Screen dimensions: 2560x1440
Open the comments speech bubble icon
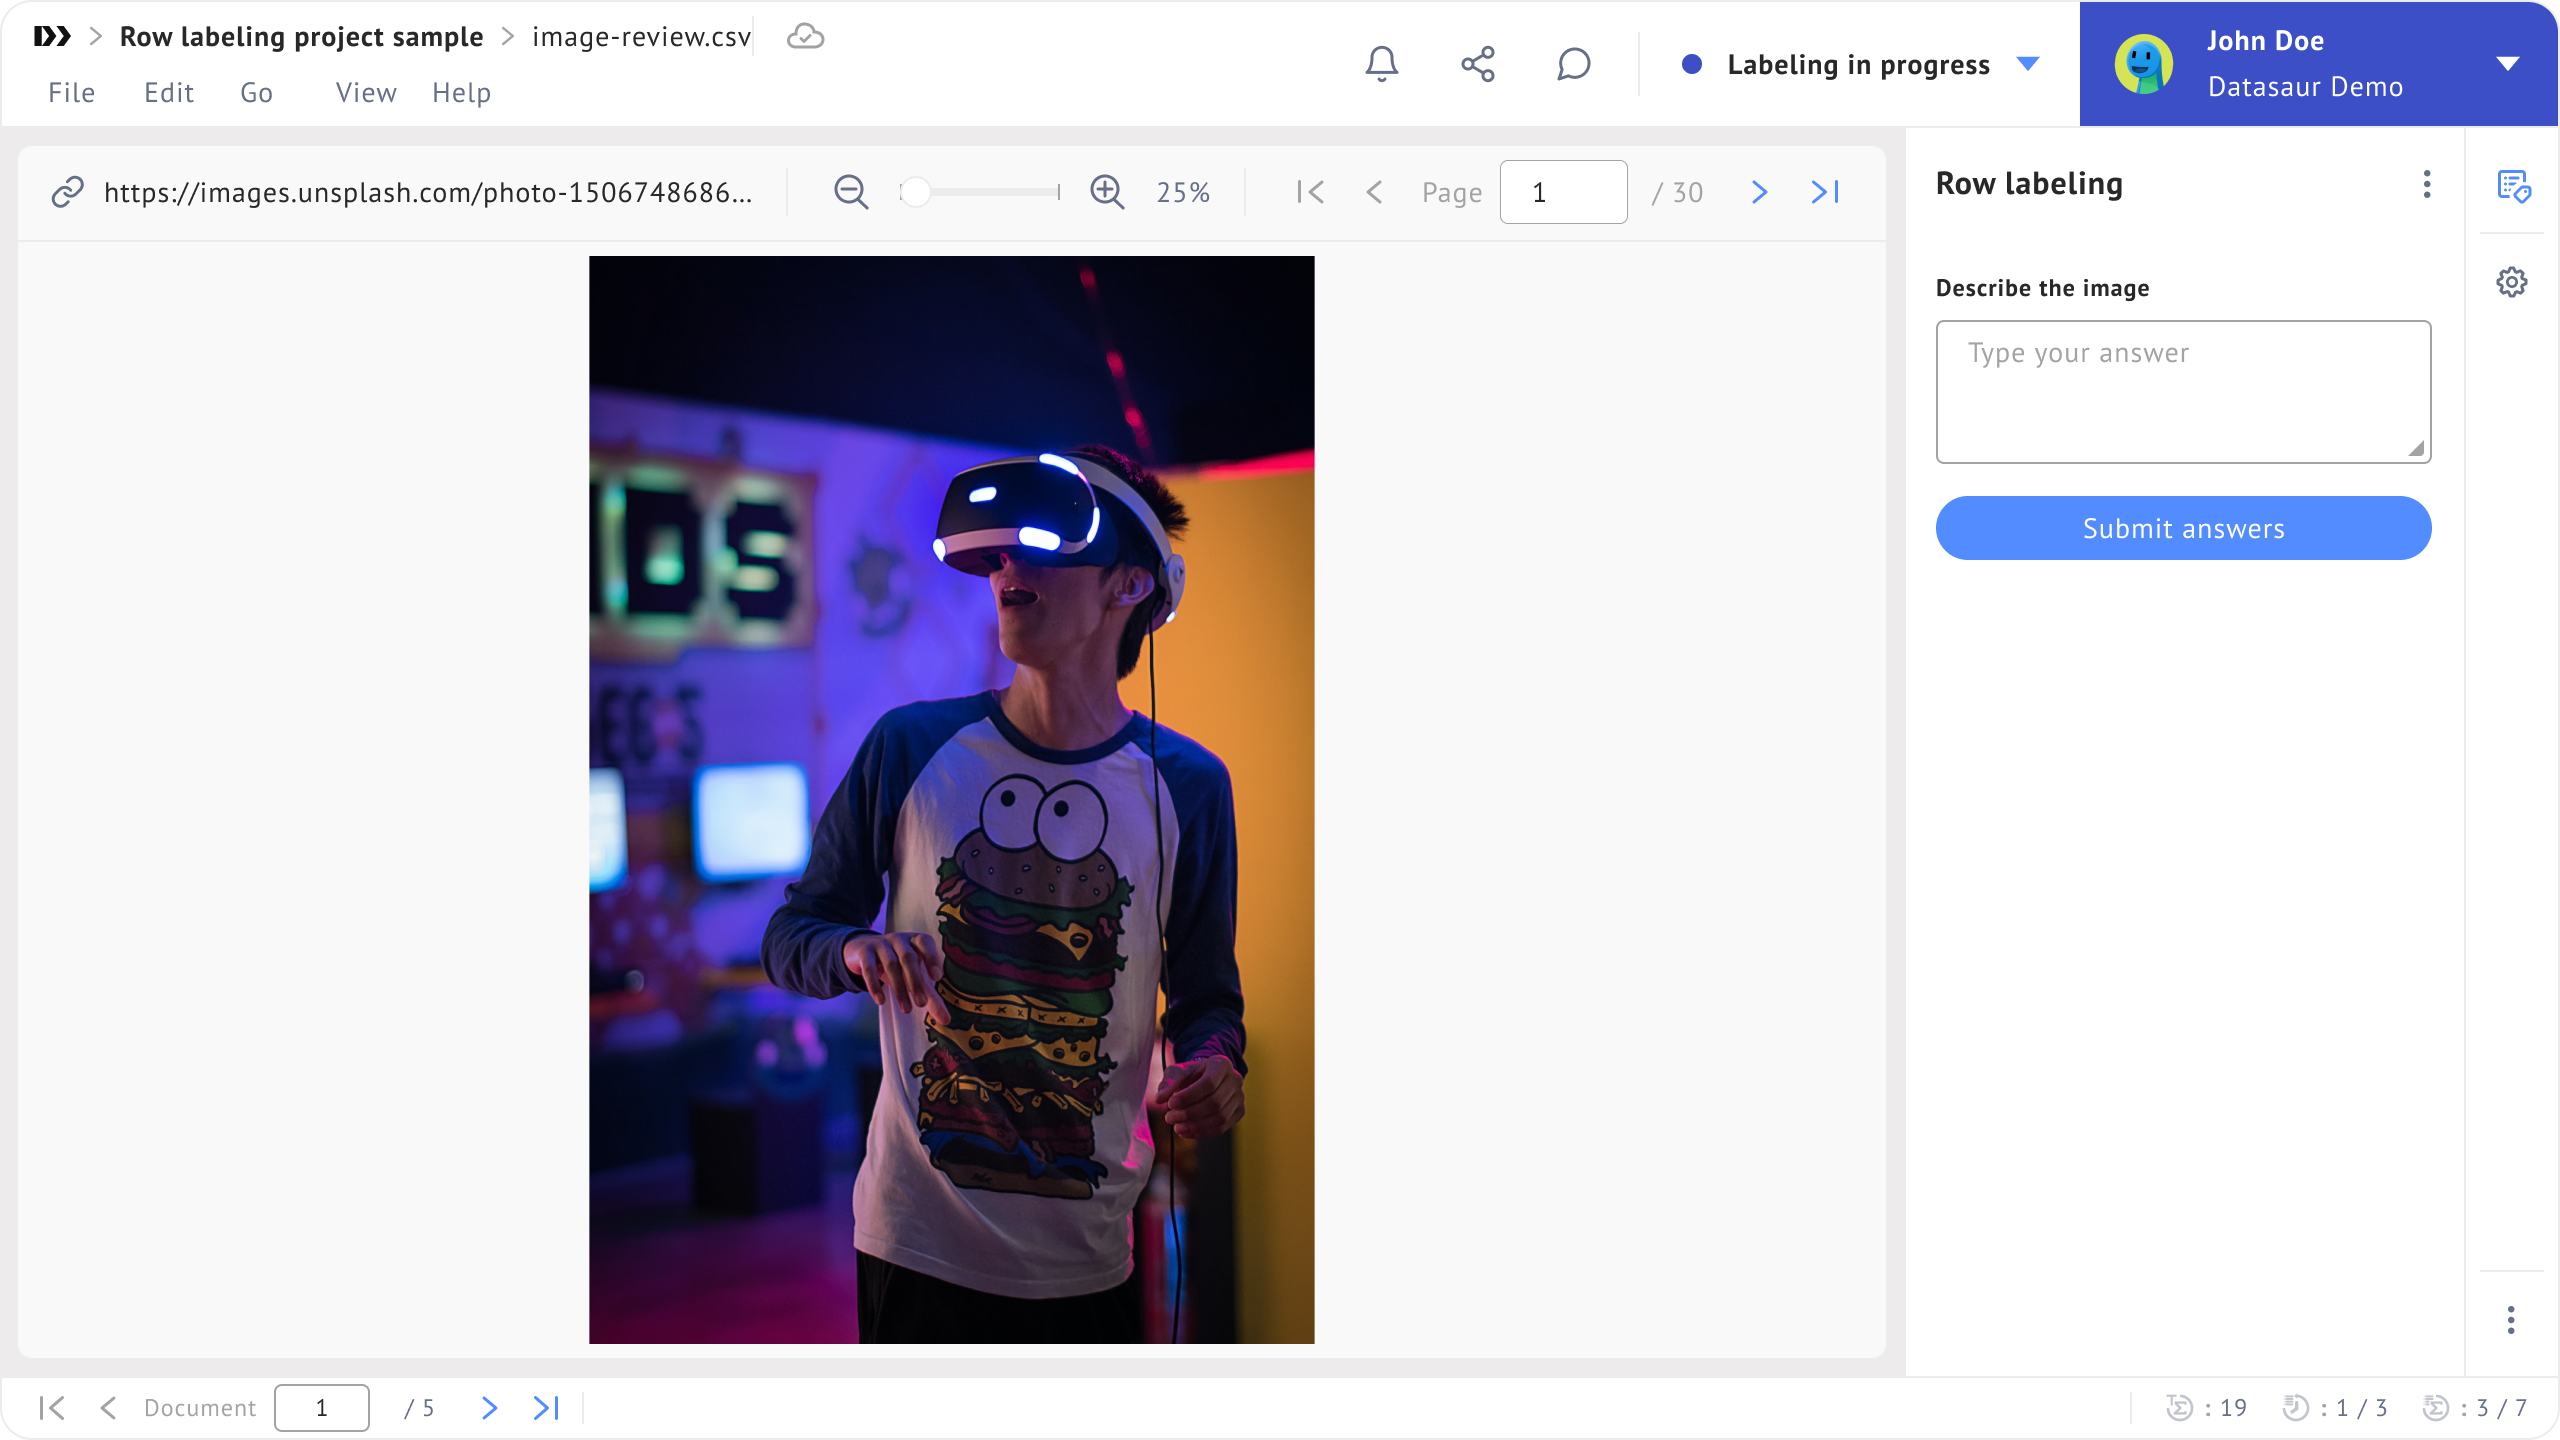click(1573, 64)
